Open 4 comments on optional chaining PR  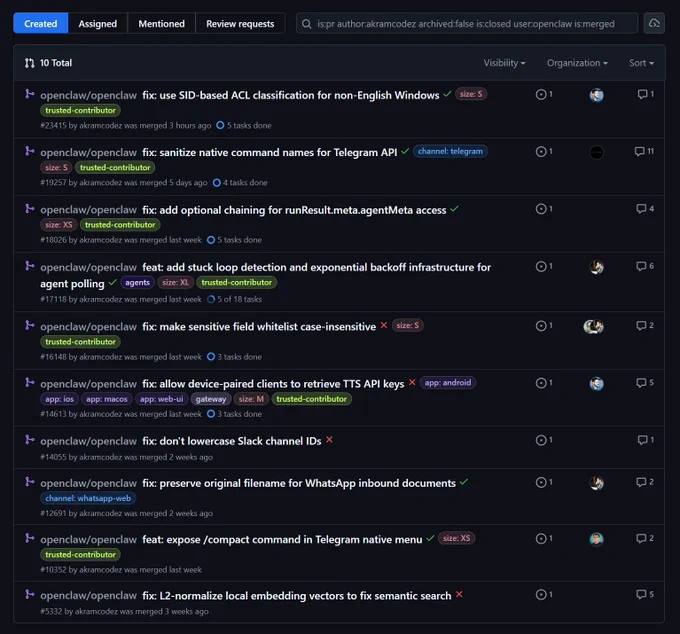[645, 209]
